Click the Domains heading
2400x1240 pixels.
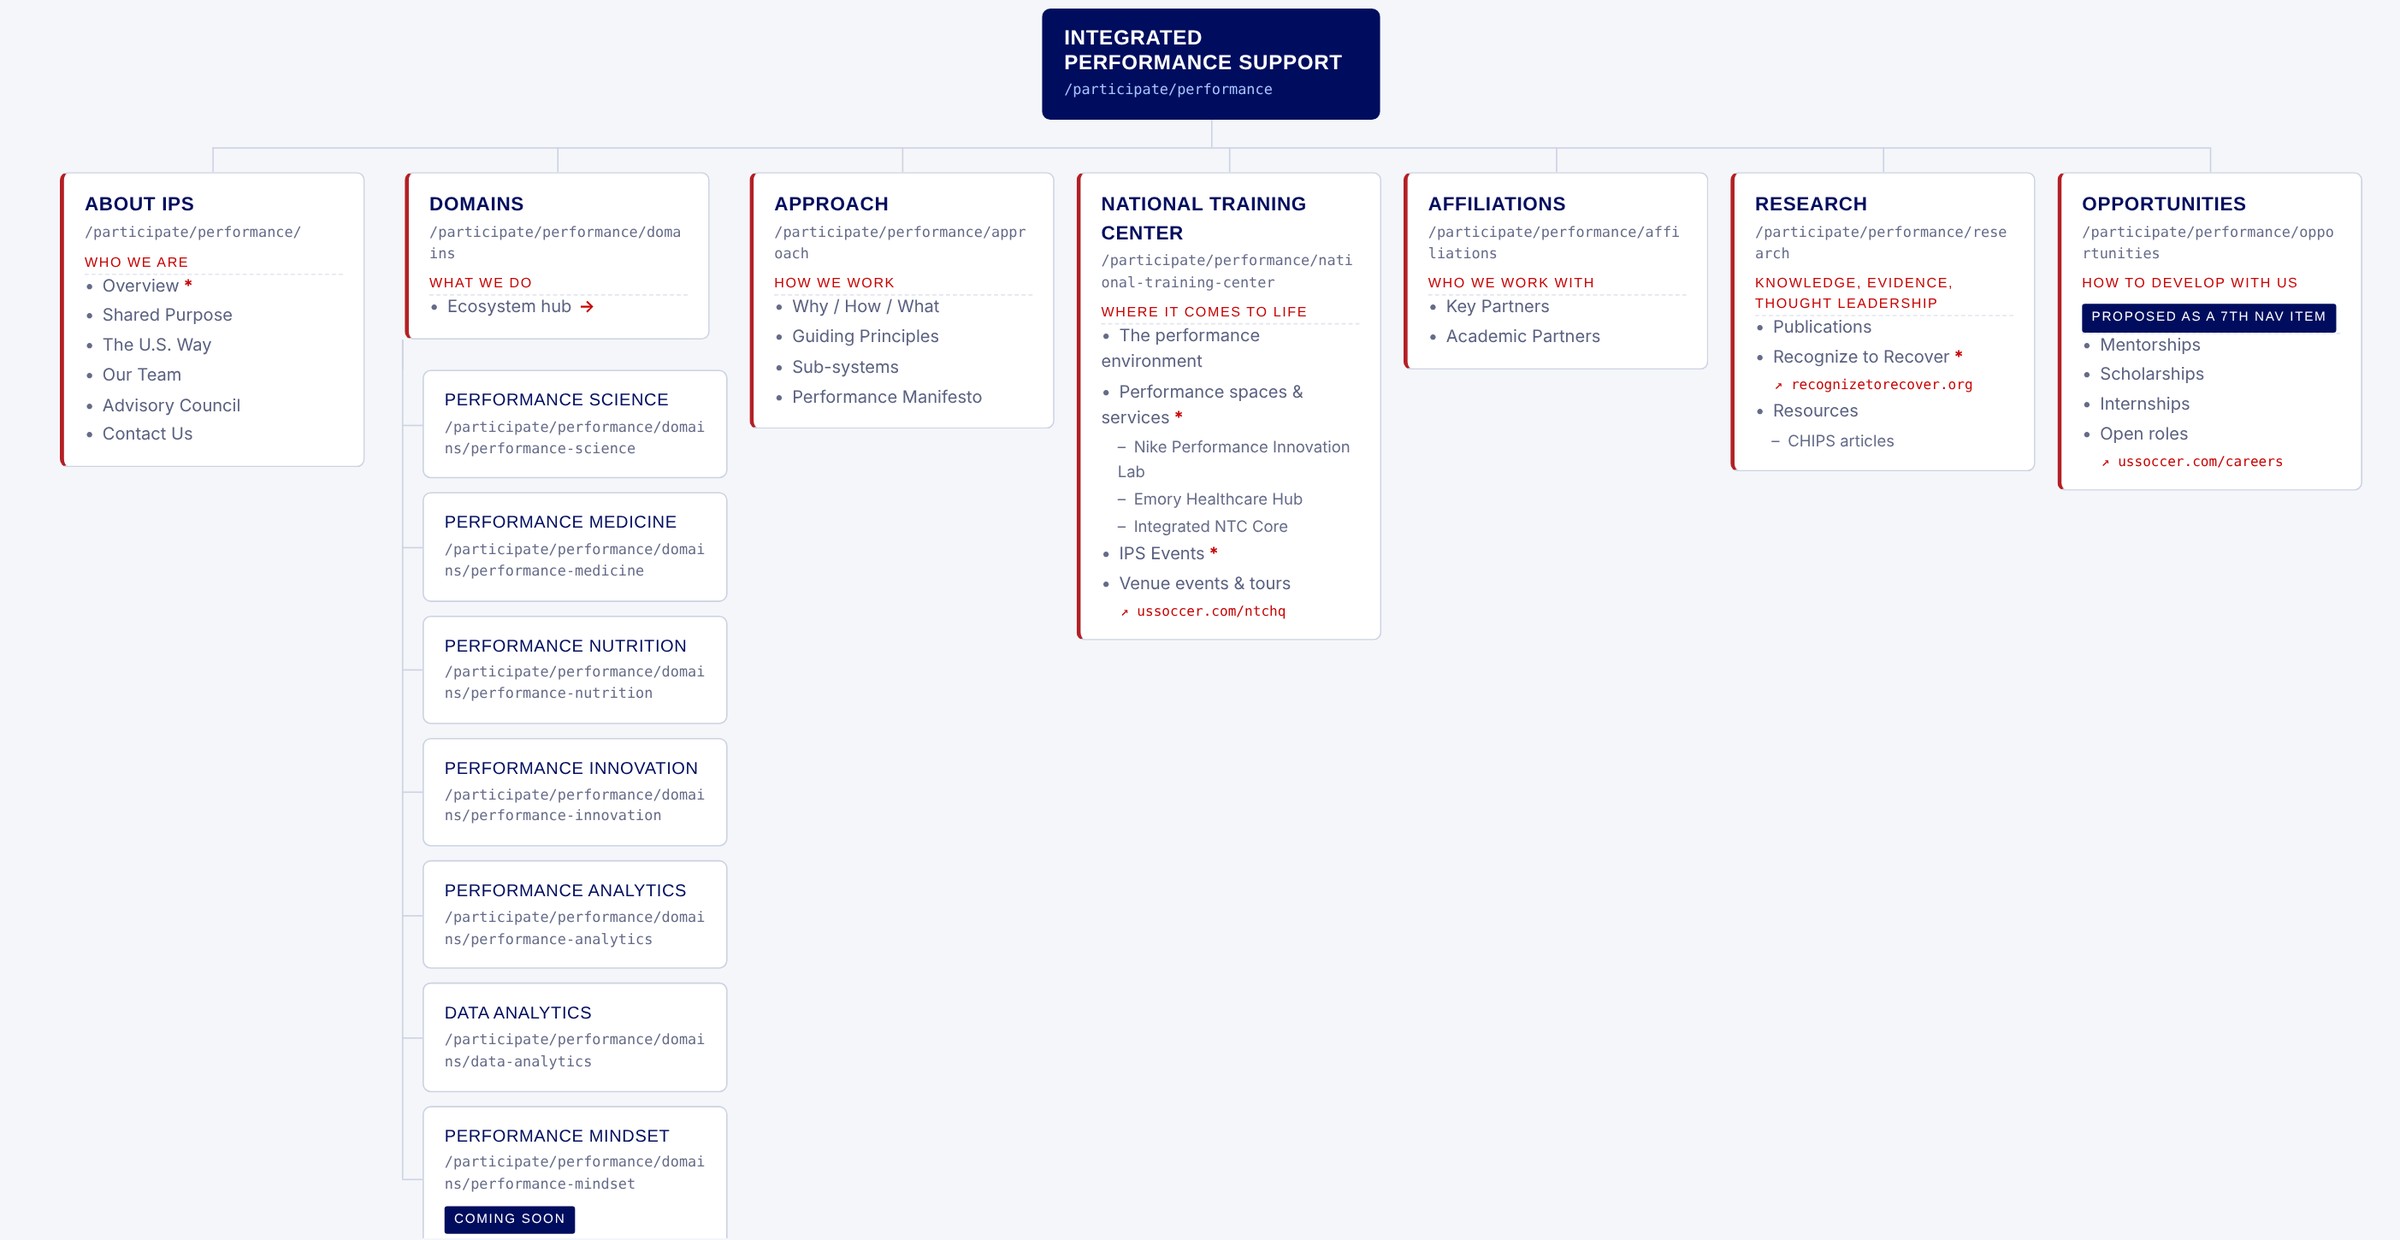click(x=476, y=204)
